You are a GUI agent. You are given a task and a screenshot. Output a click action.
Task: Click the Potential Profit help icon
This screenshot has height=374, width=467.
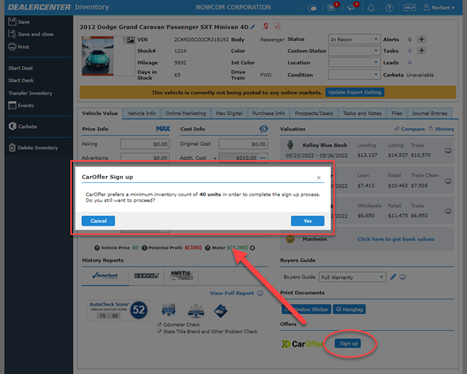144,248
